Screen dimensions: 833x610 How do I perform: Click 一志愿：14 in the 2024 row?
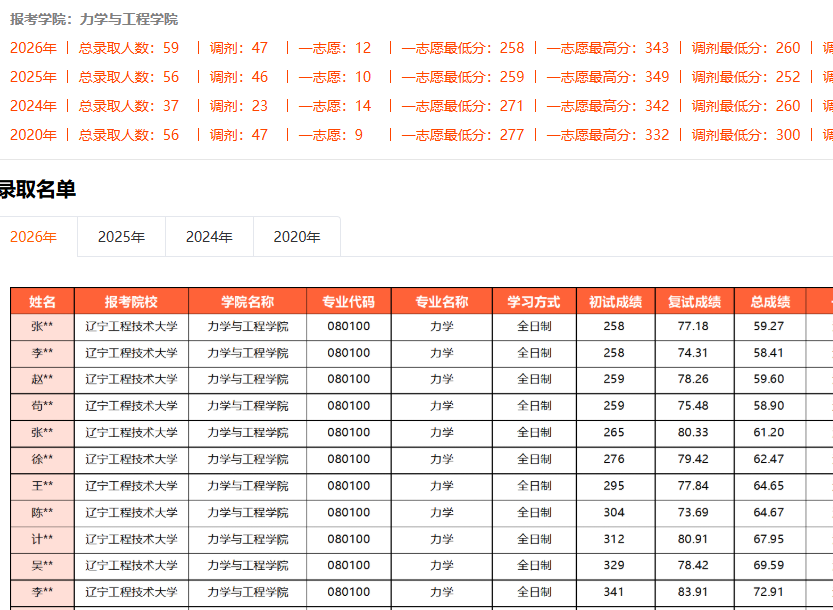(335, 106)
